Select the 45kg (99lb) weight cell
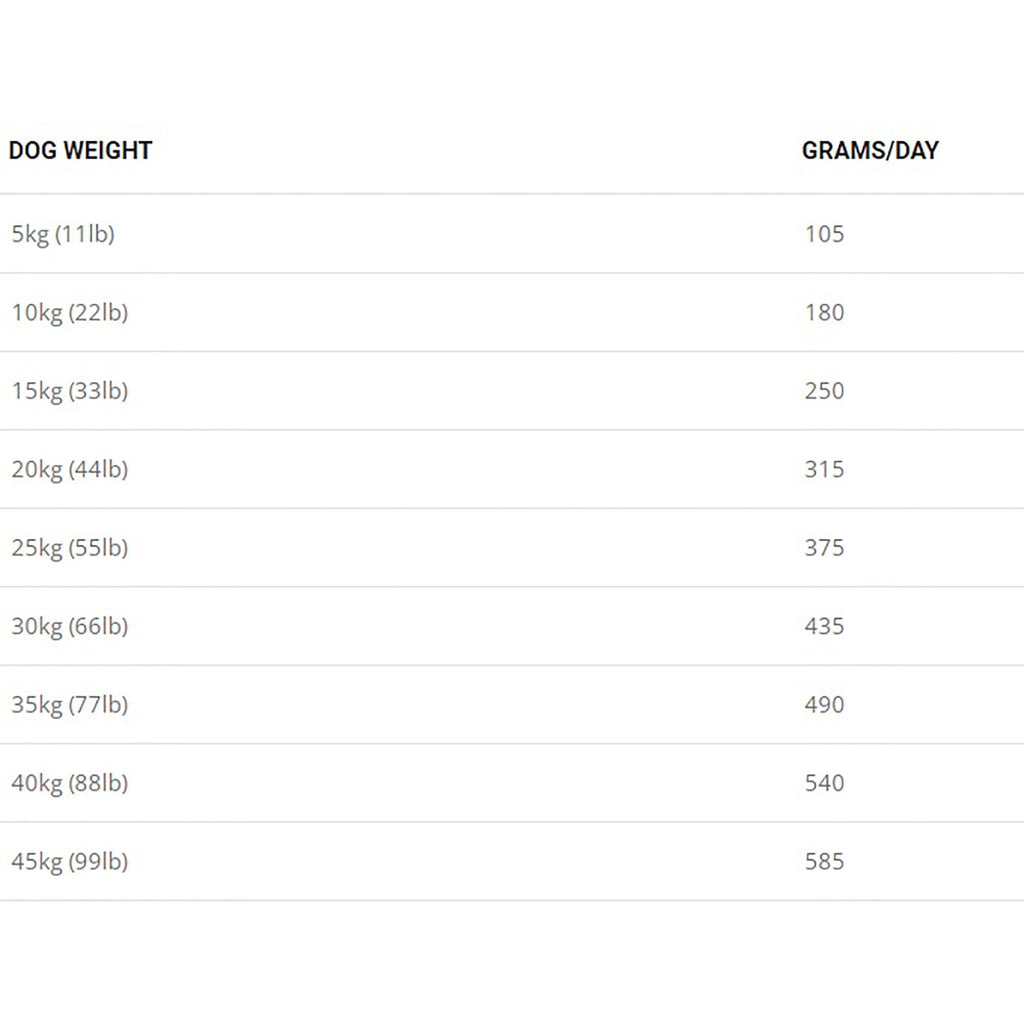This screenshot has height=1024, width=1024. coord(70,861)
